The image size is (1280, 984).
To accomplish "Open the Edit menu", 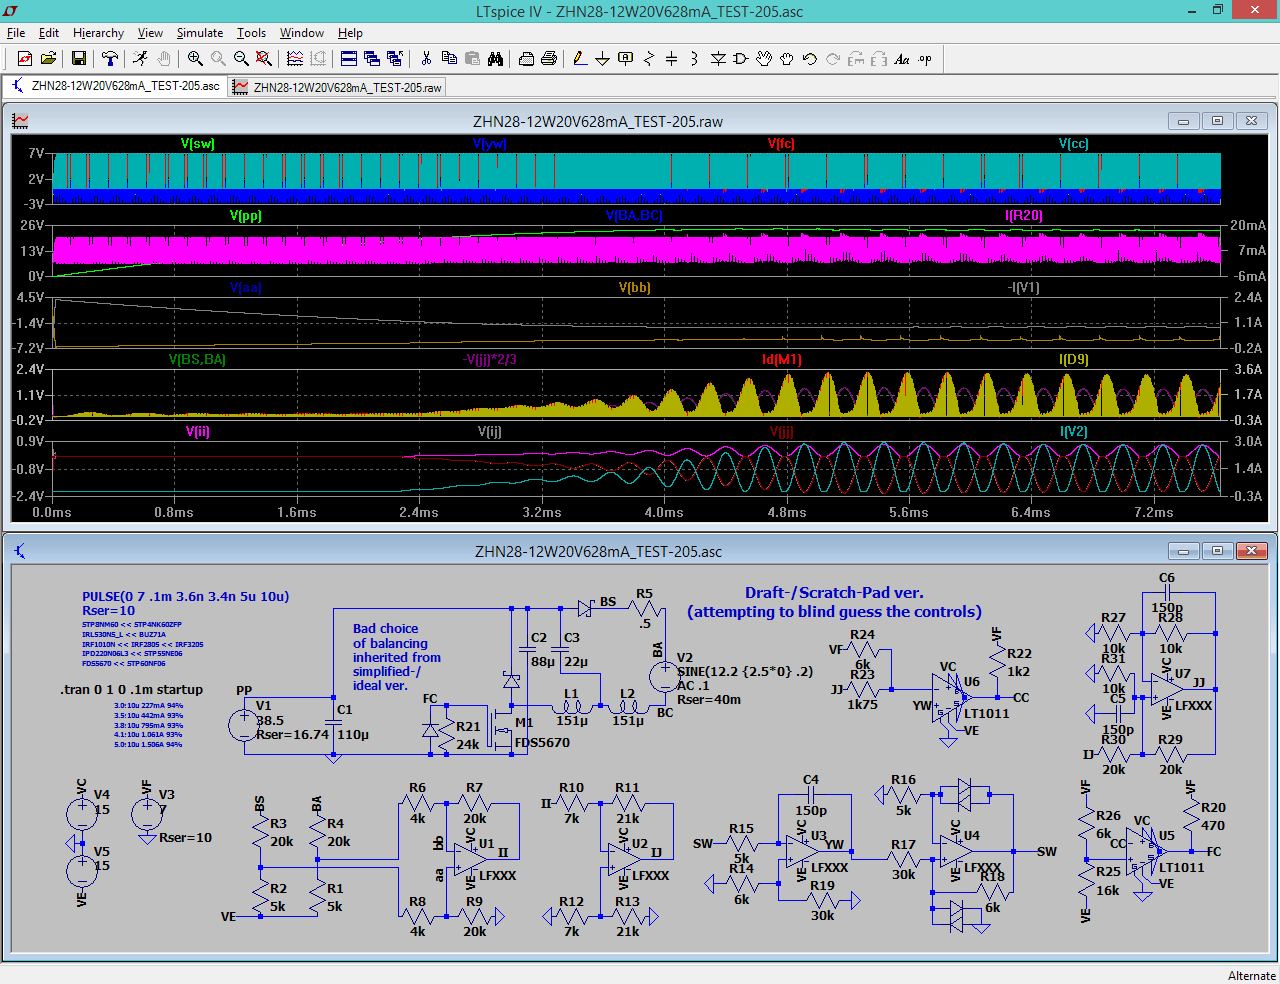I will tap(49, 33).
